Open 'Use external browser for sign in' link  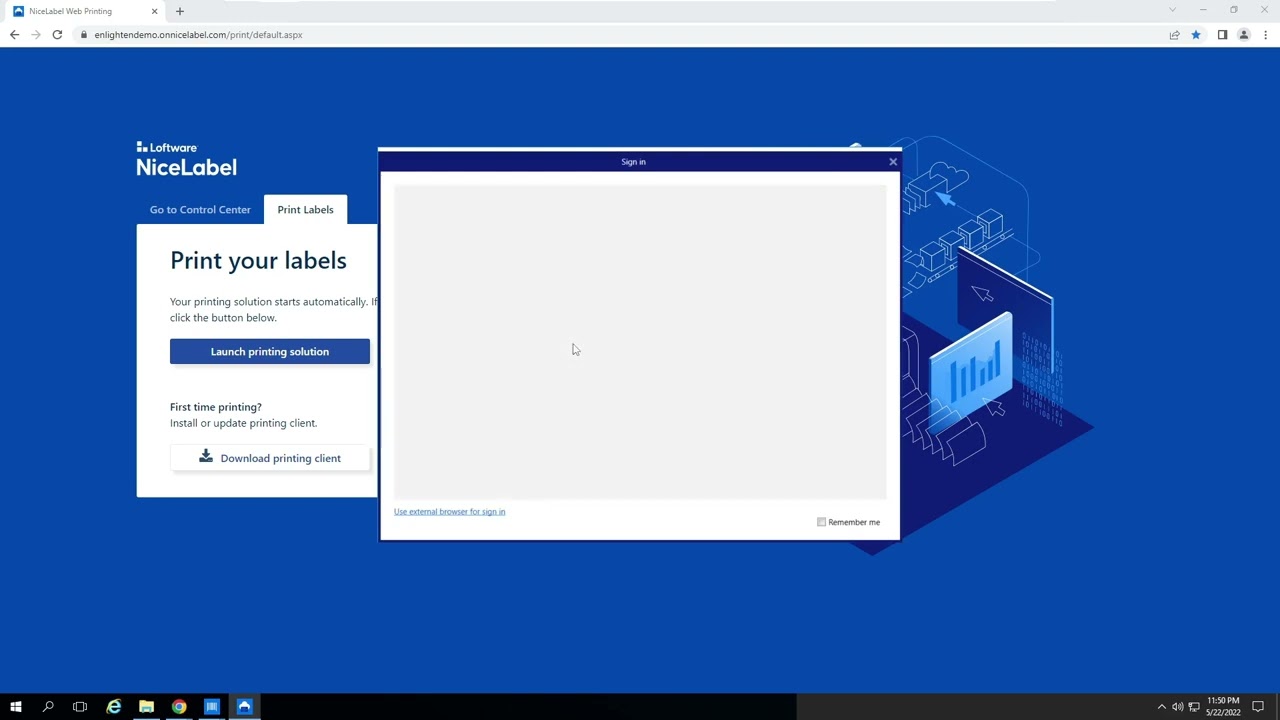[x=449, y=512]
